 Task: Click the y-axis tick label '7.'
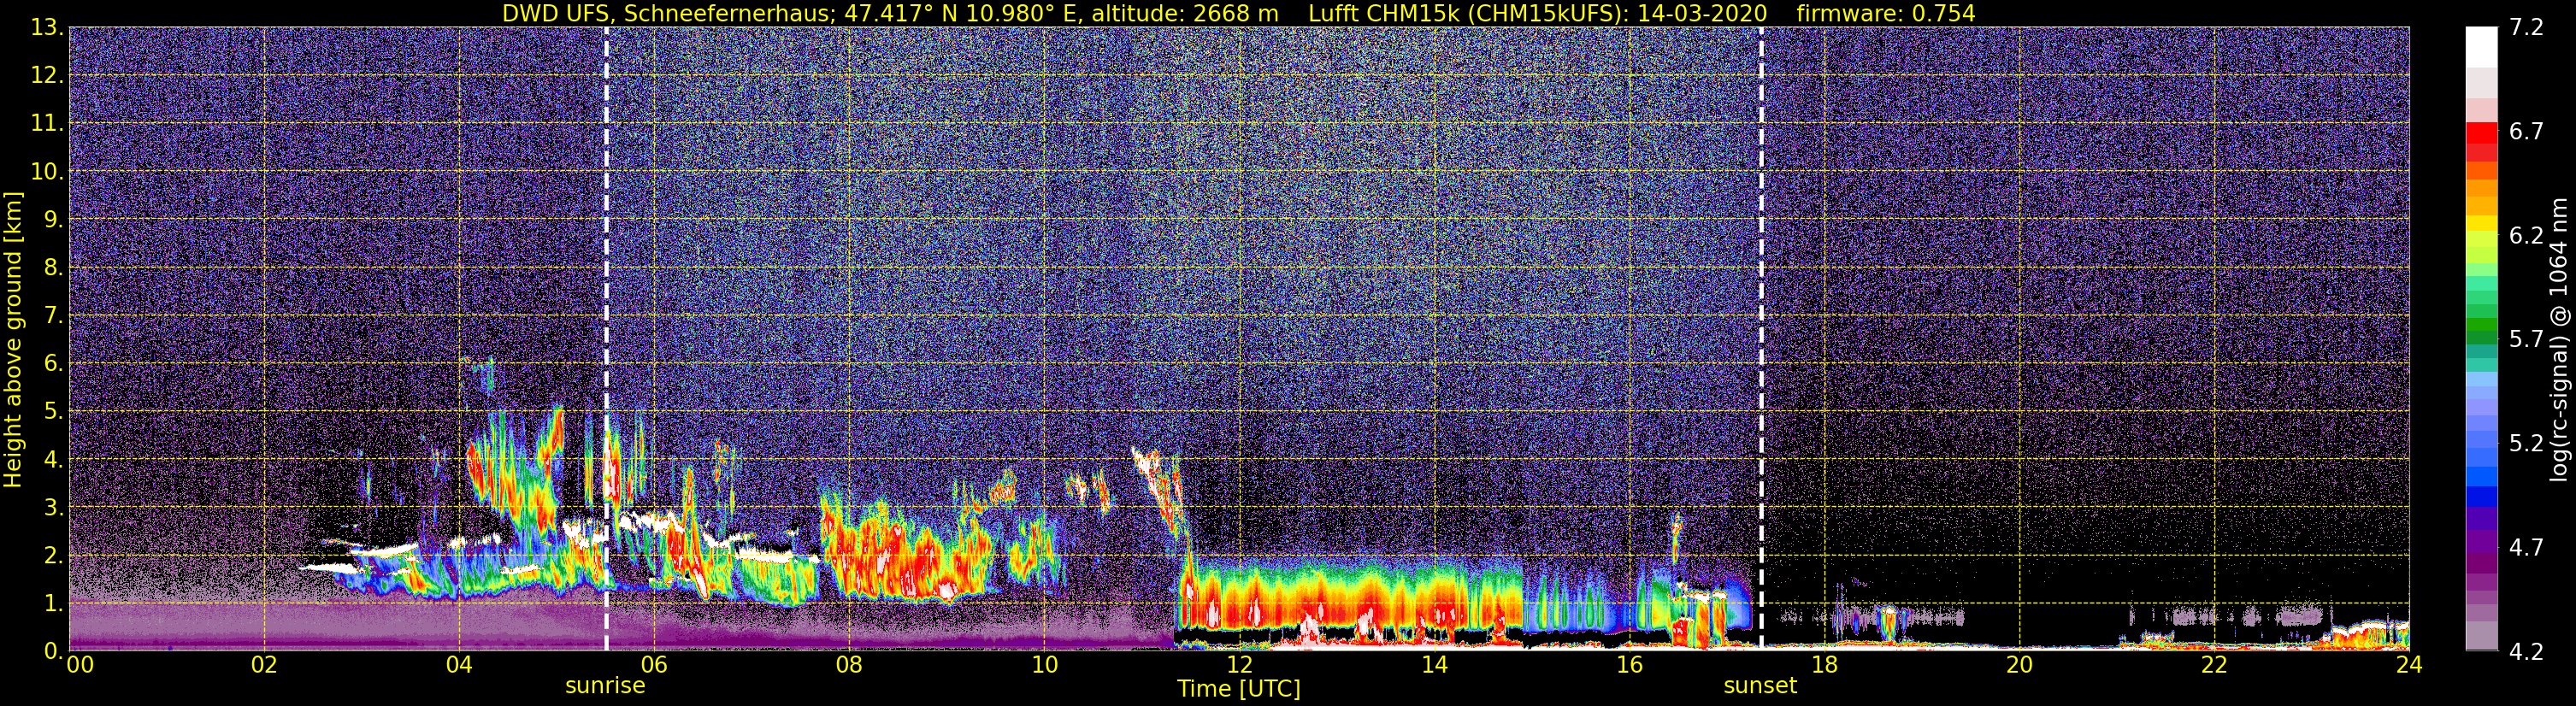click(x=53, y=316)
